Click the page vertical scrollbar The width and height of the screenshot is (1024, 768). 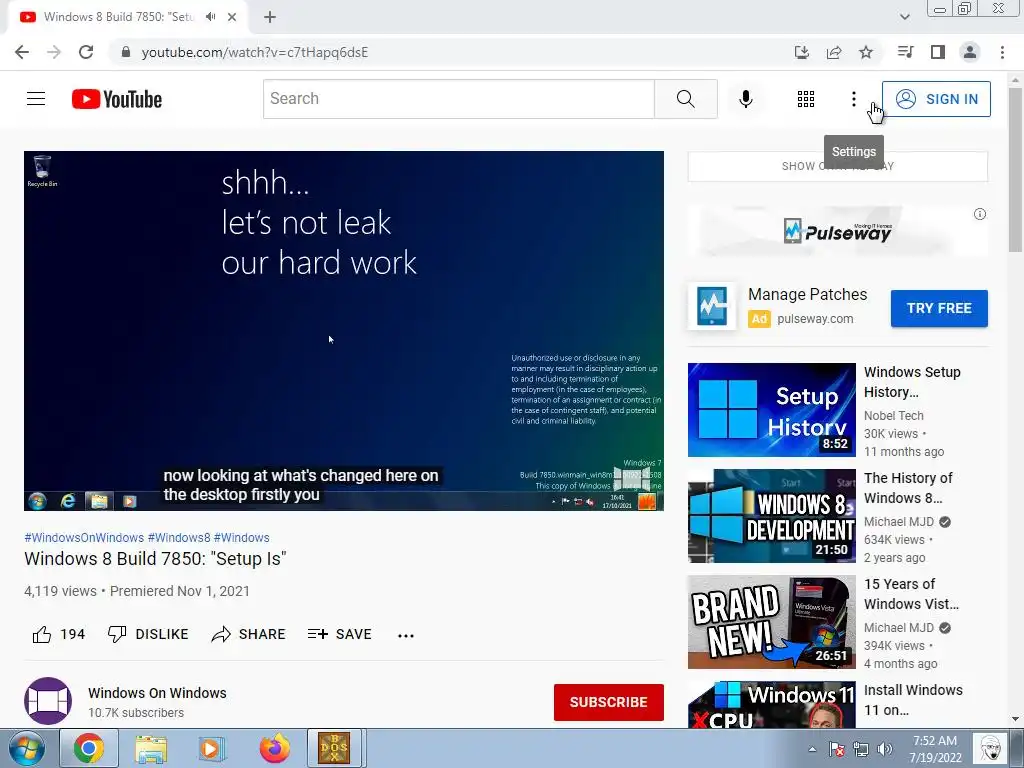(x=1015, y=168)
